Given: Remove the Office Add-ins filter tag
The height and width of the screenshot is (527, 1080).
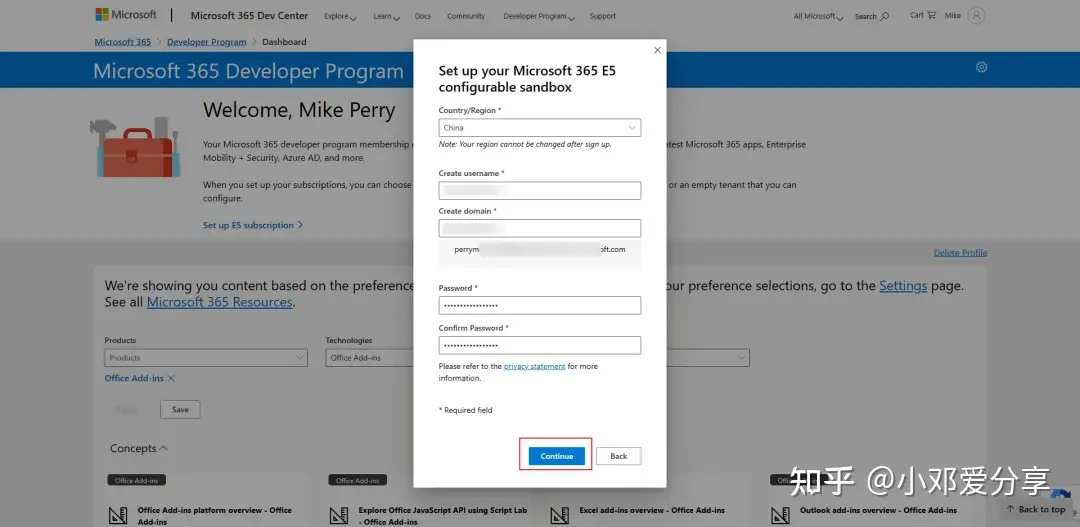Looking at the screenshot, I should point(172,378).
